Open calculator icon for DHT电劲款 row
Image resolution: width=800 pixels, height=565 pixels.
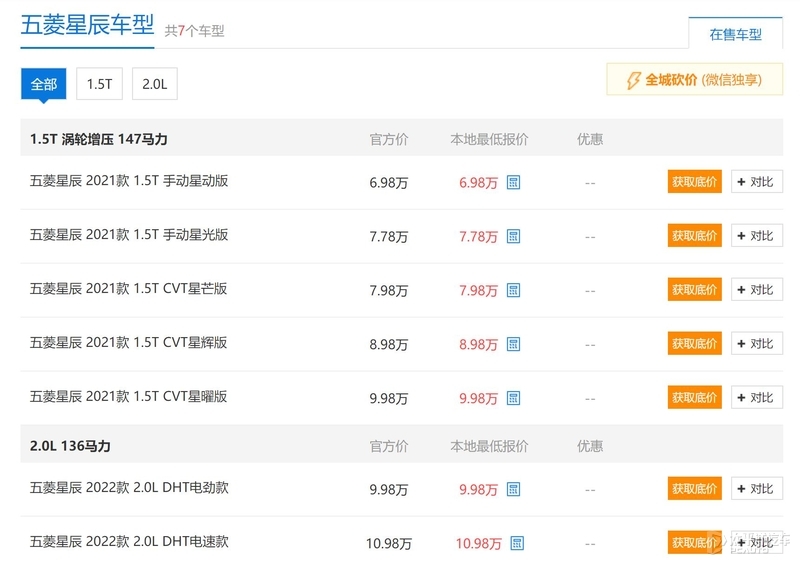(513, 489)
